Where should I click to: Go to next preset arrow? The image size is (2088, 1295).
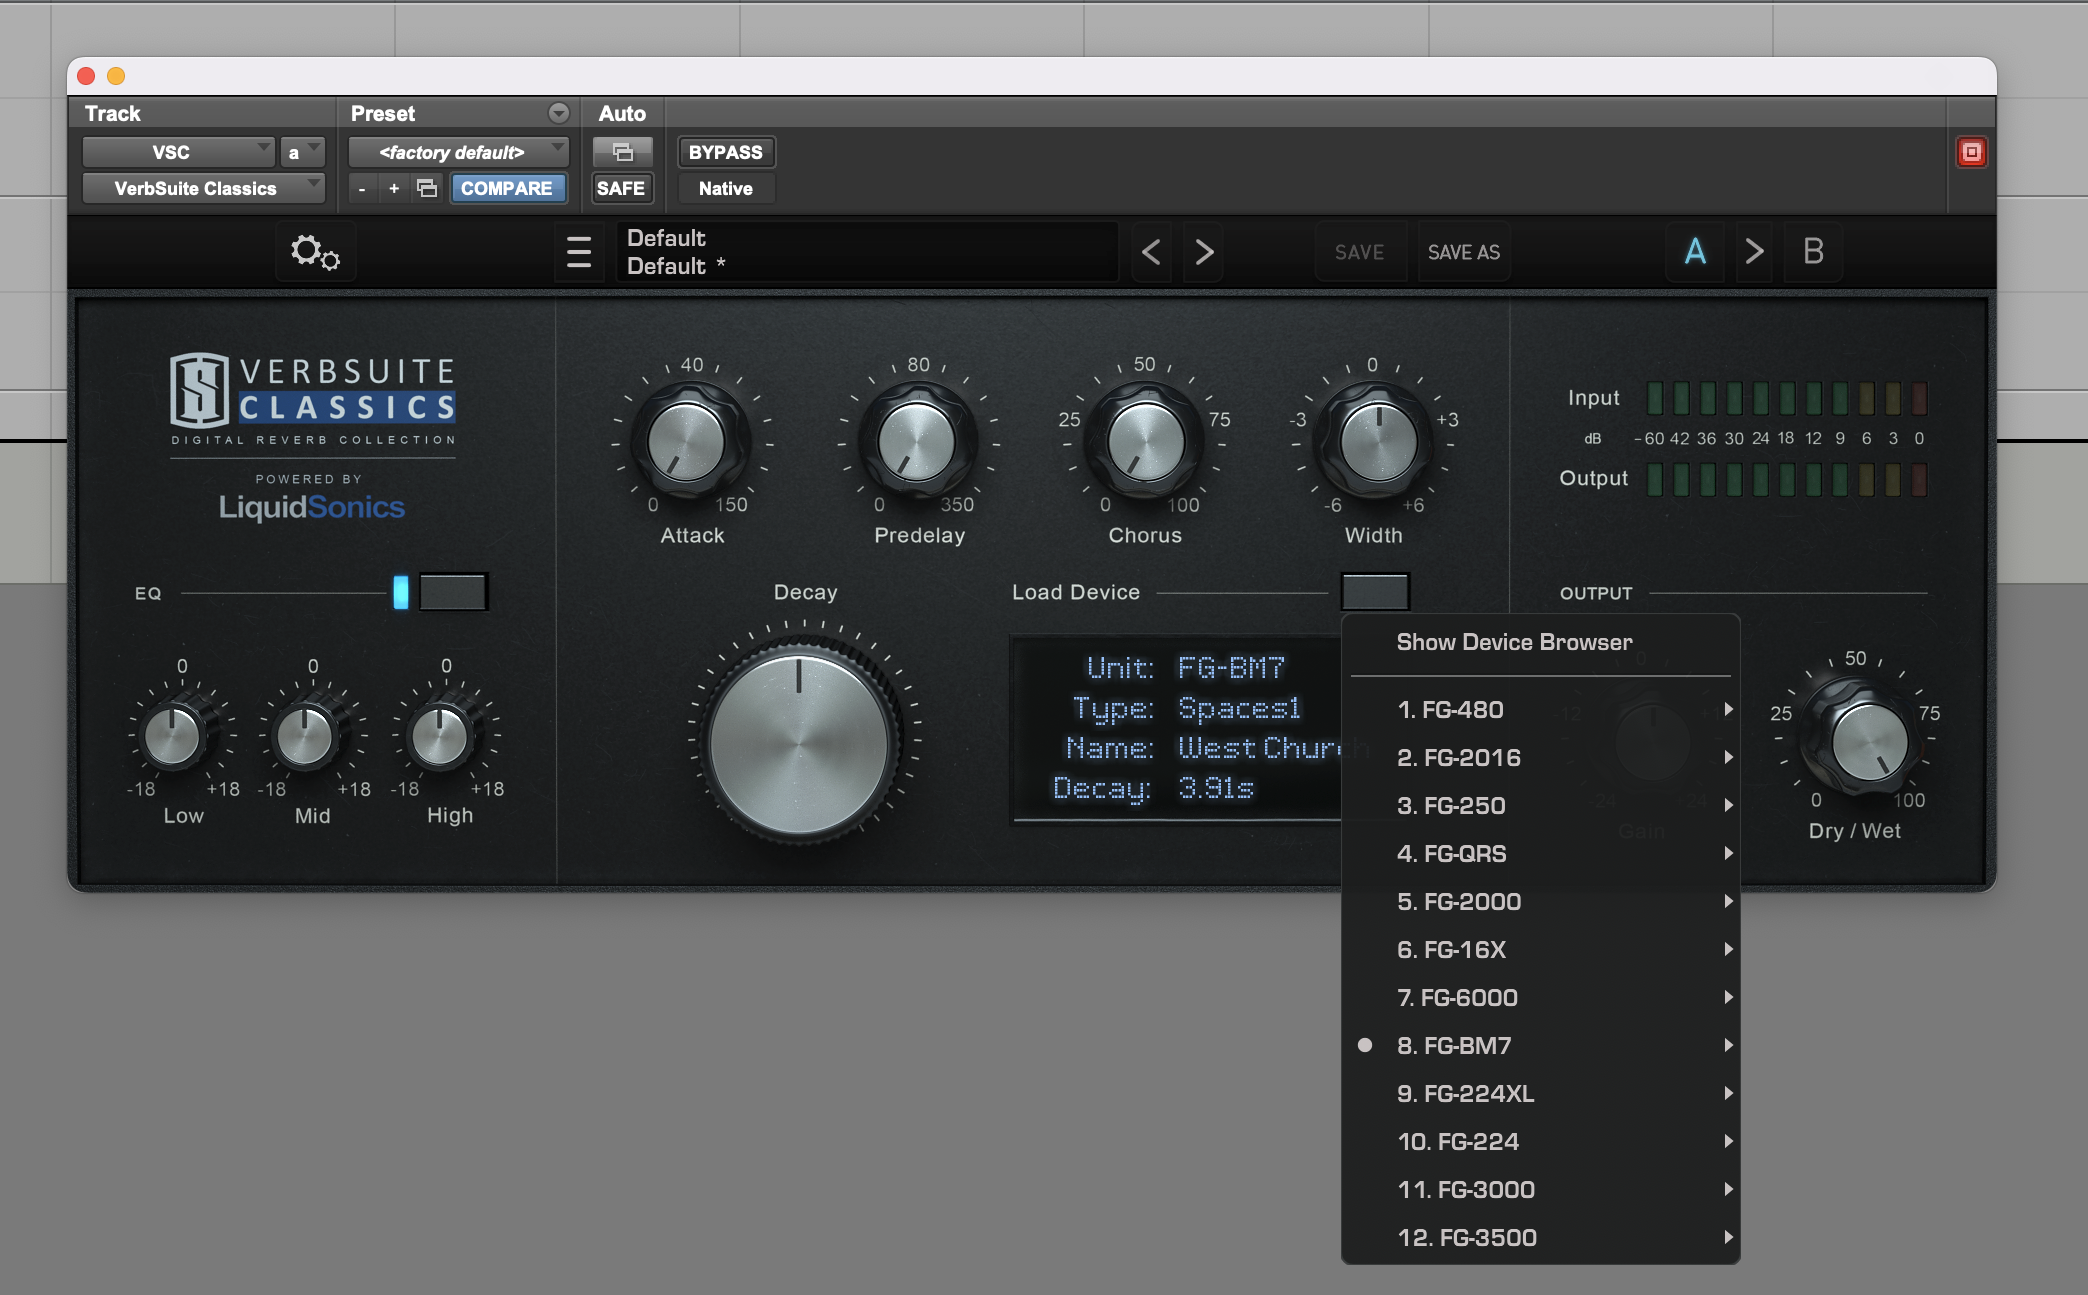pyautogui.click(x=1204, y=252)
